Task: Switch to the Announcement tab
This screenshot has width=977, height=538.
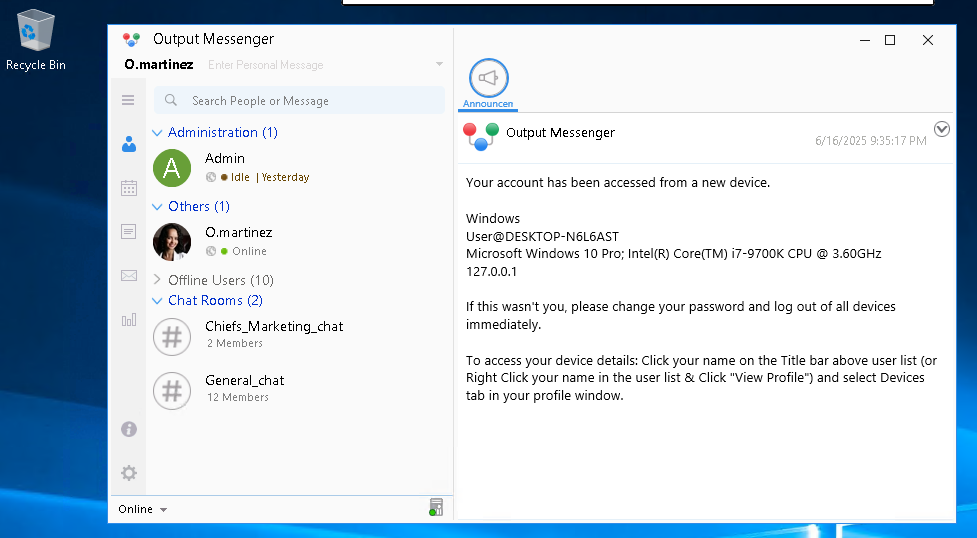Action: pos(488,84)
